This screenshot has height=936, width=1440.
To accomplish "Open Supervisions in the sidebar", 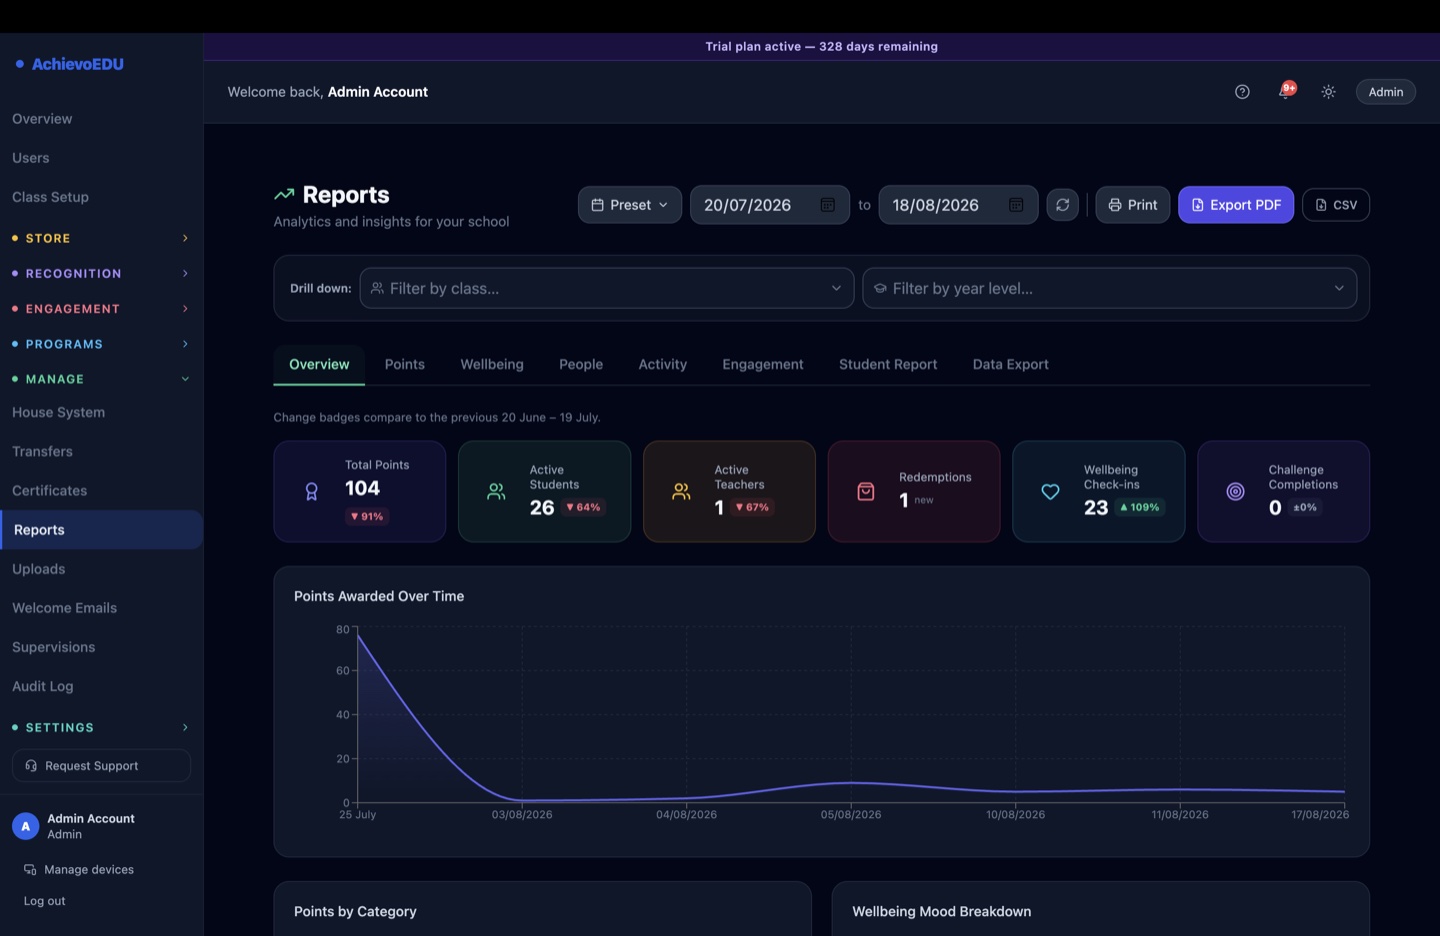I will click(x=54, y=647).
